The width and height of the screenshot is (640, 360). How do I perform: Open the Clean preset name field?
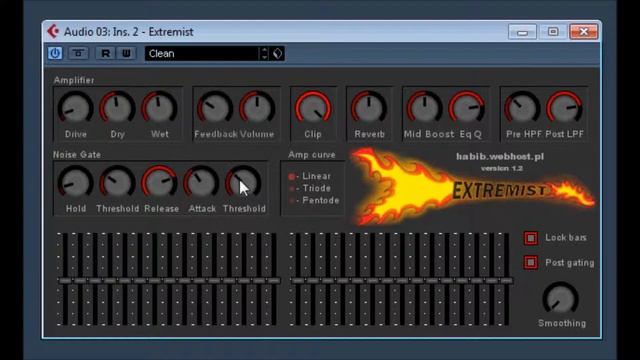tap(202, 53)
